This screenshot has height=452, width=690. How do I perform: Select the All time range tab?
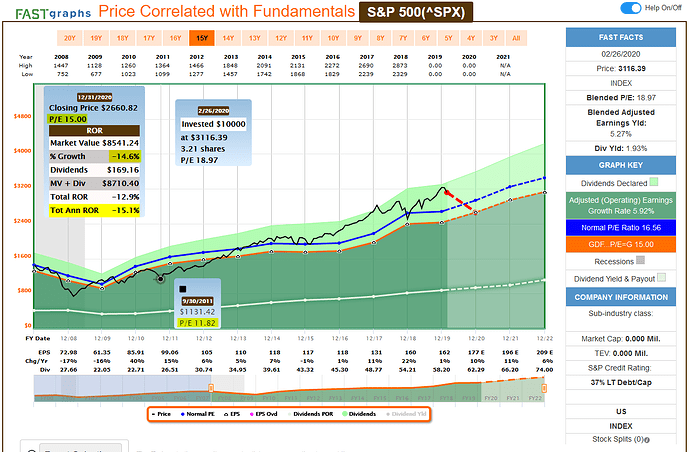[516, 38]
